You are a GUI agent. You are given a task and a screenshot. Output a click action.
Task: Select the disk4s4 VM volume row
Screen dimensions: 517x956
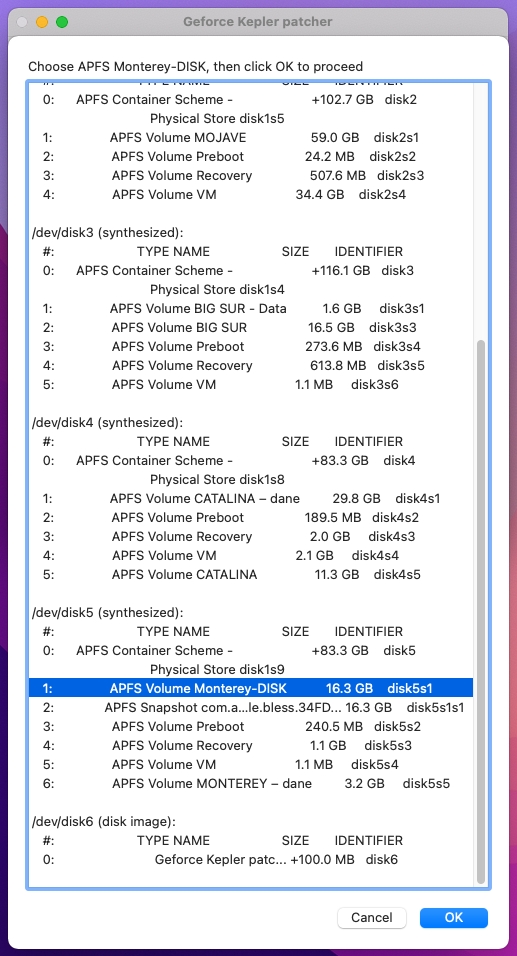(x=251, y=555)
